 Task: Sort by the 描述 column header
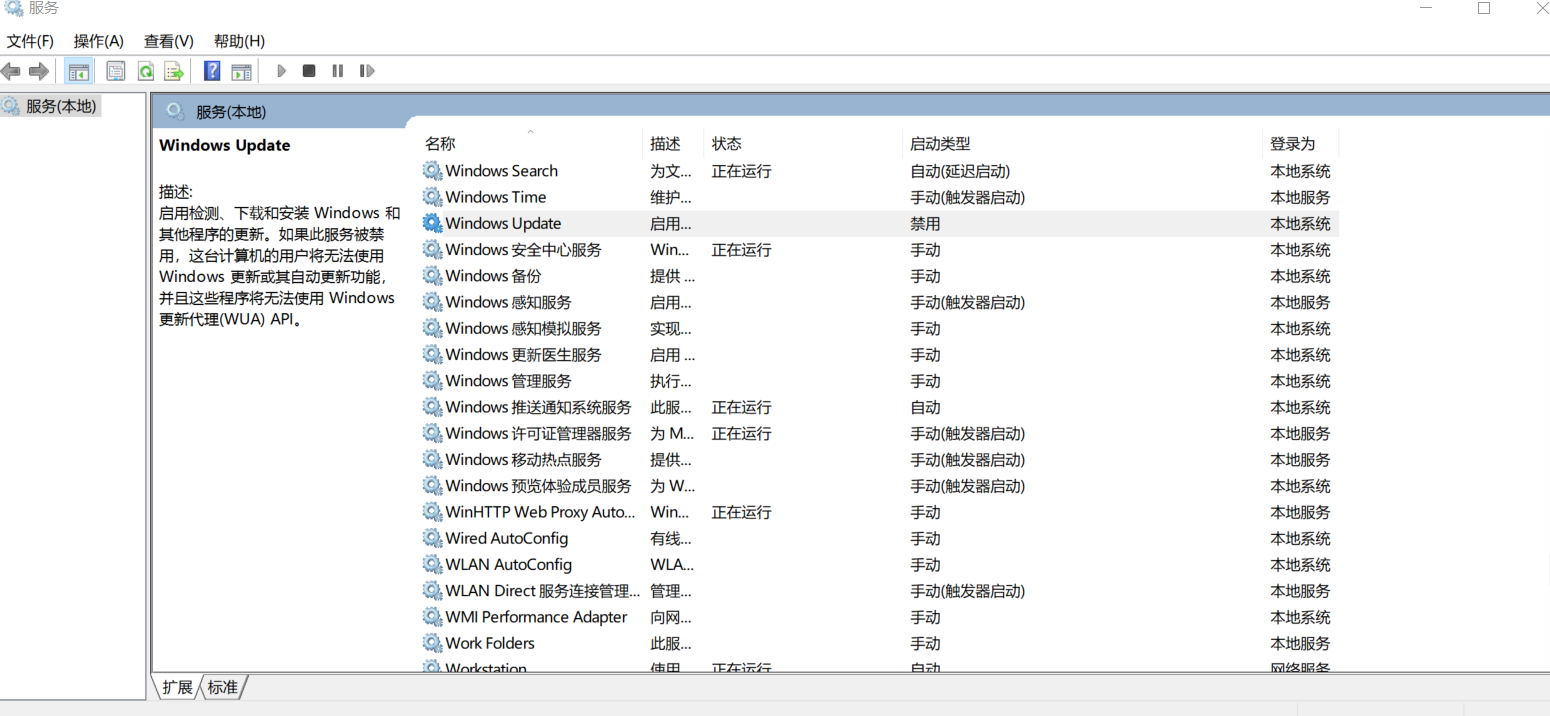pyautogui.click(x=665, y=144)
